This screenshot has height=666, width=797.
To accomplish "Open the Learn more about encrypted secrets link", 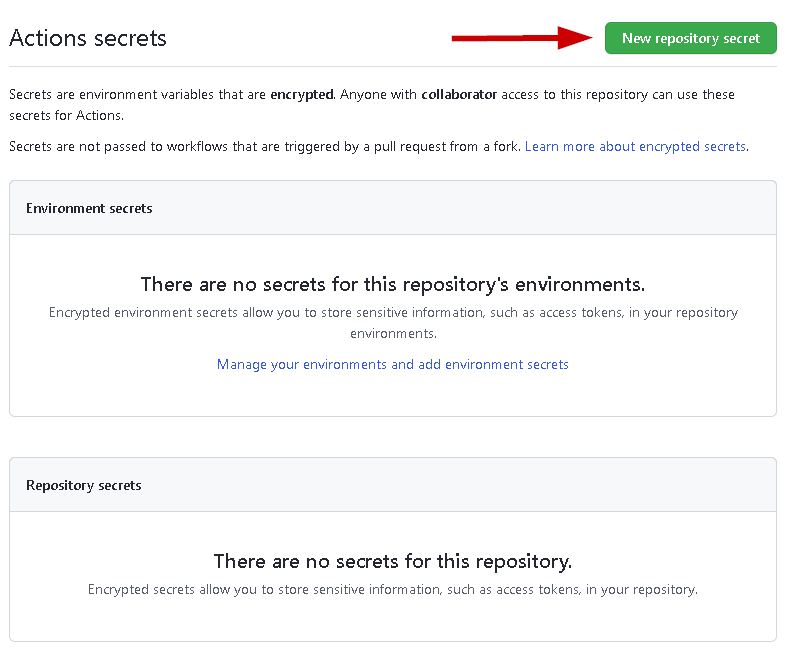I will click(x=635, y=146).
